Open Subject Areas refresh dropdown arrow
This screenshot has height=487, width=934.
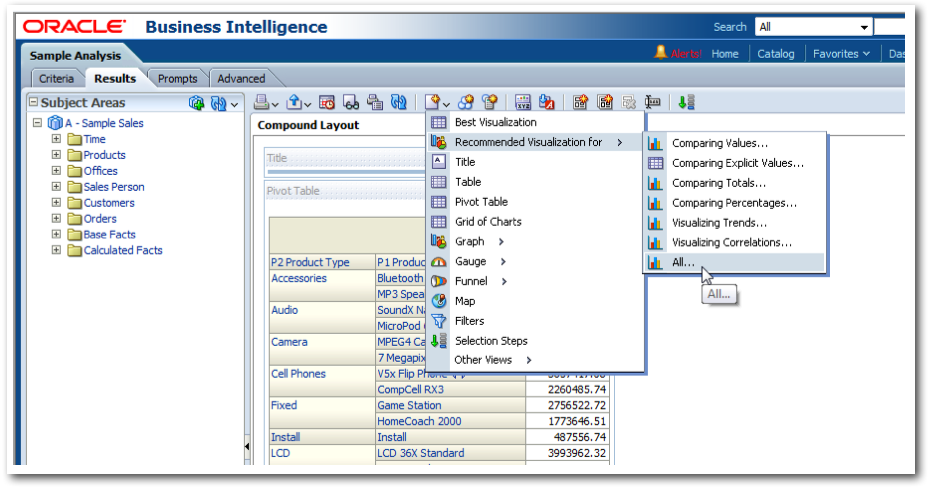[x=235, y=105]
